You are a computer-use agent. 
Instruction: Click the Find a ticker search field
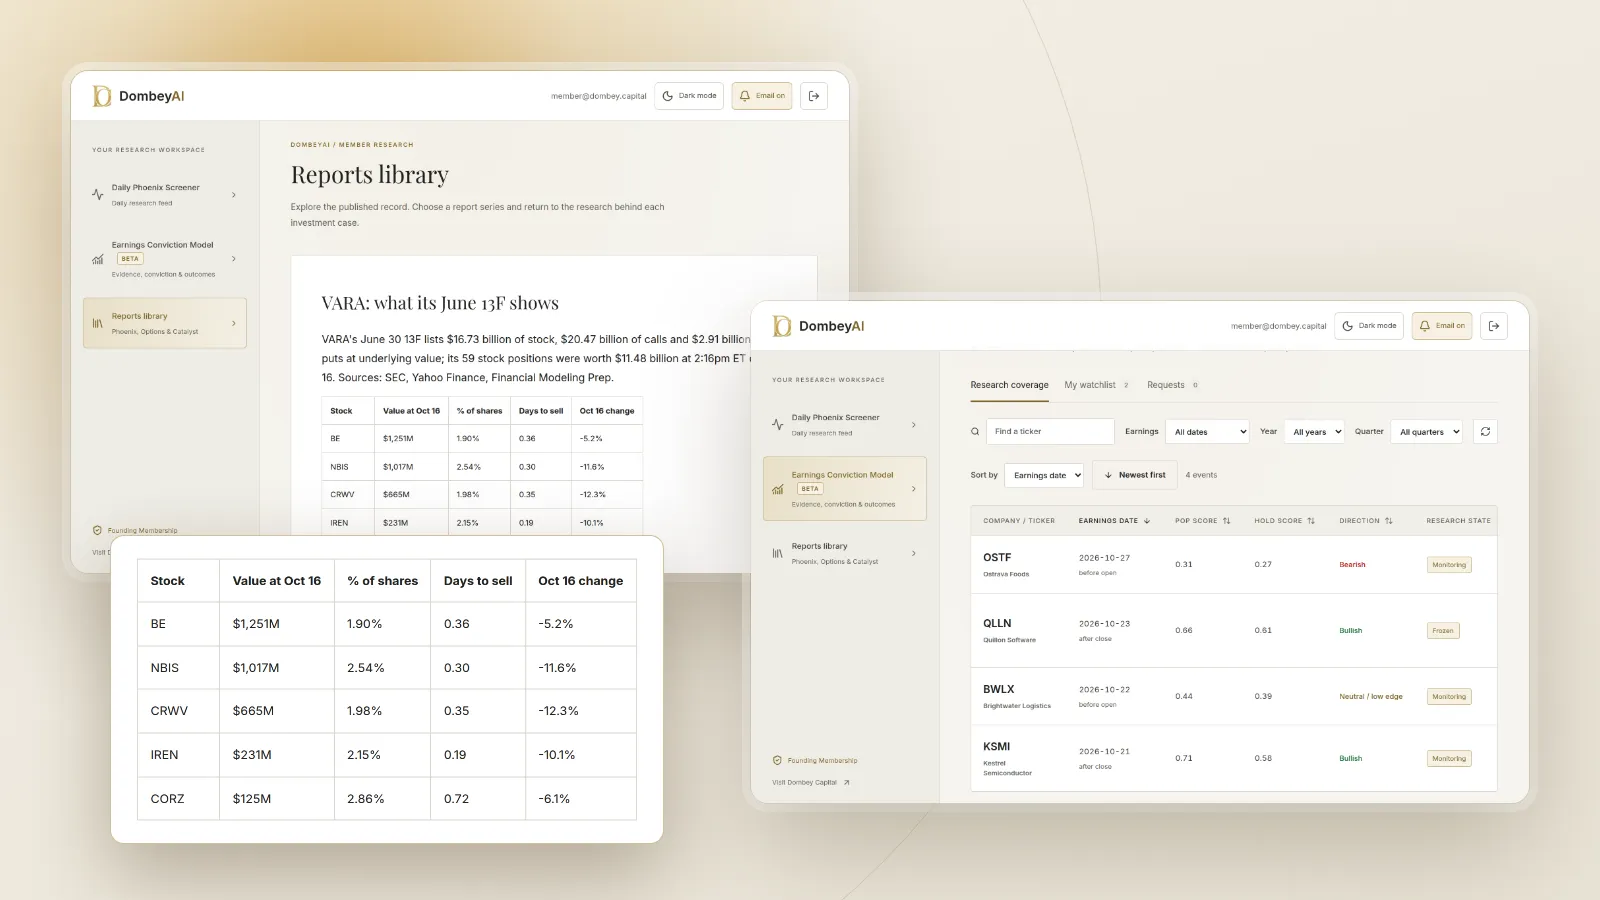pyautogui.click(x=1050, y=431)
